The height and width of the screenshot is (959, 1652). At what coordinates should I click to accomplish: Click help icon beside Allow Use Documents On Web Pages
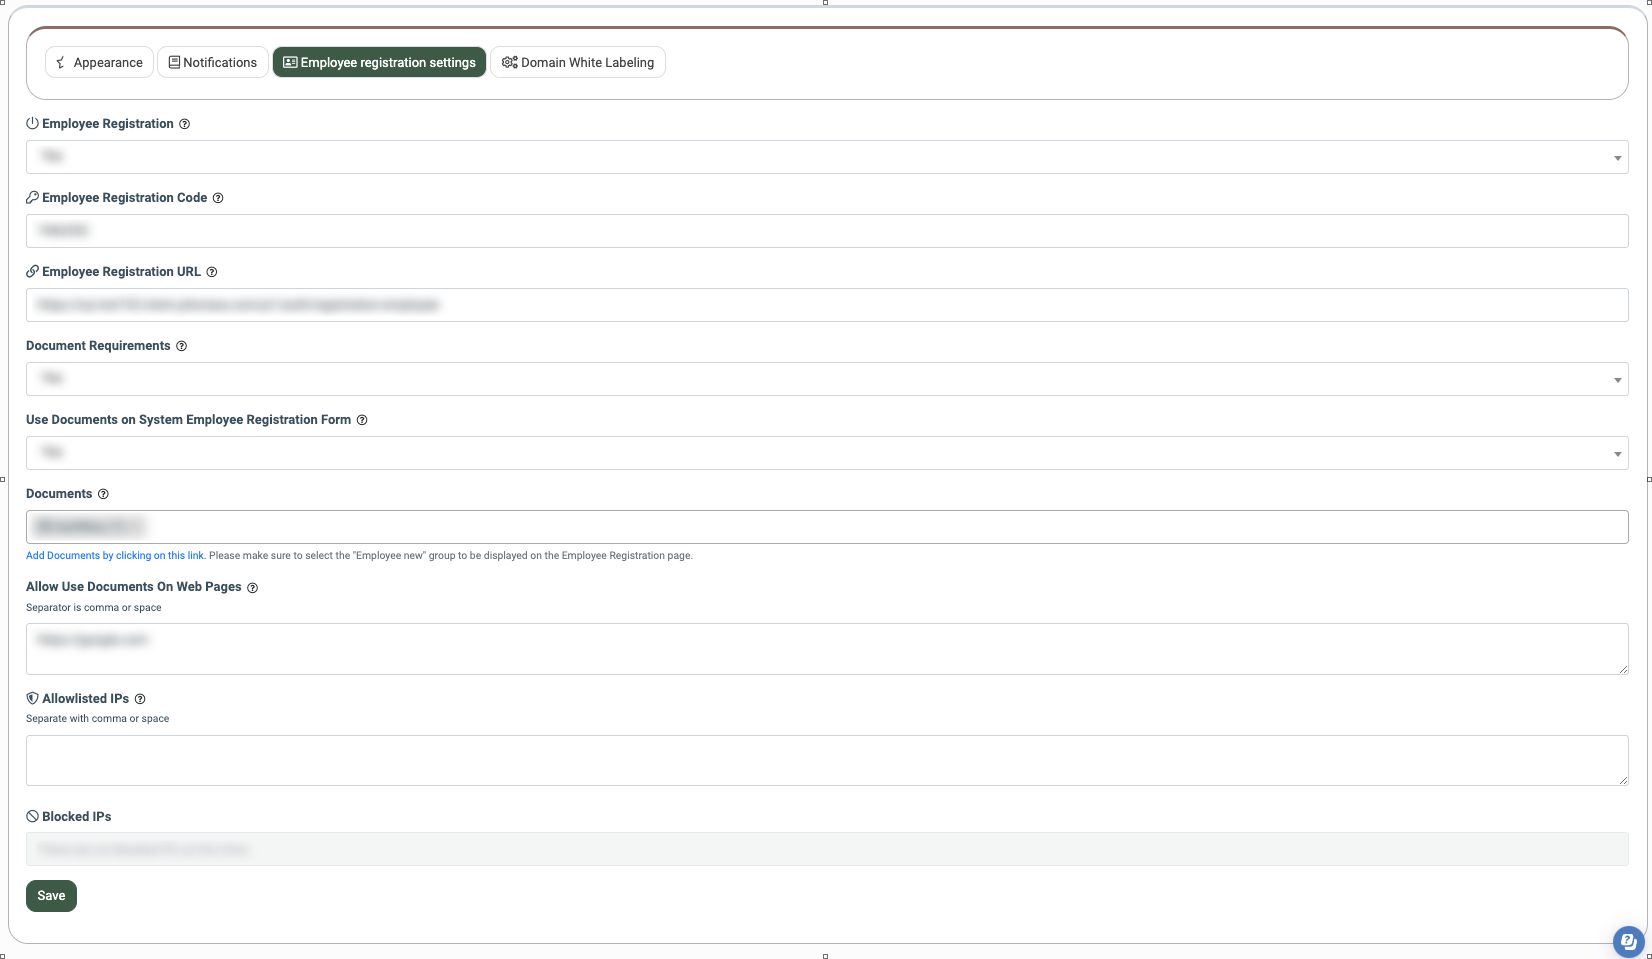tap(253, 588)
